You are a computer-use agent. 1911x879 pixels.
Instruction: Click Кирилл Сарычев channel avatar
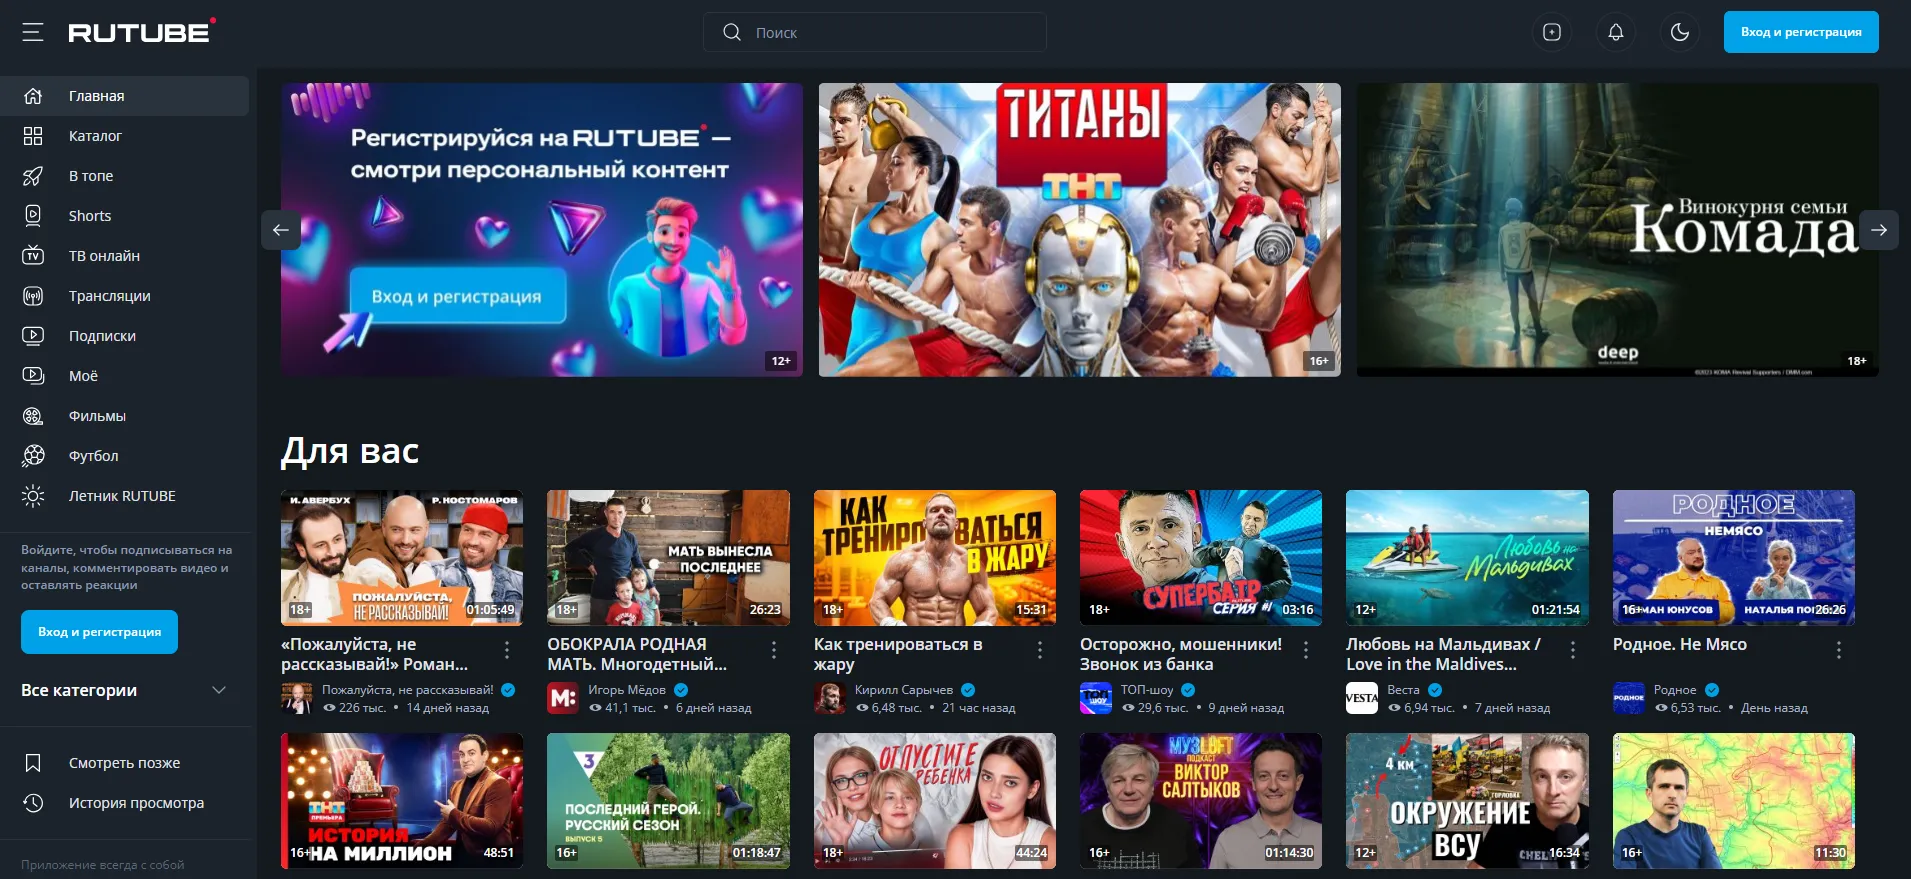tap(830, 698)
